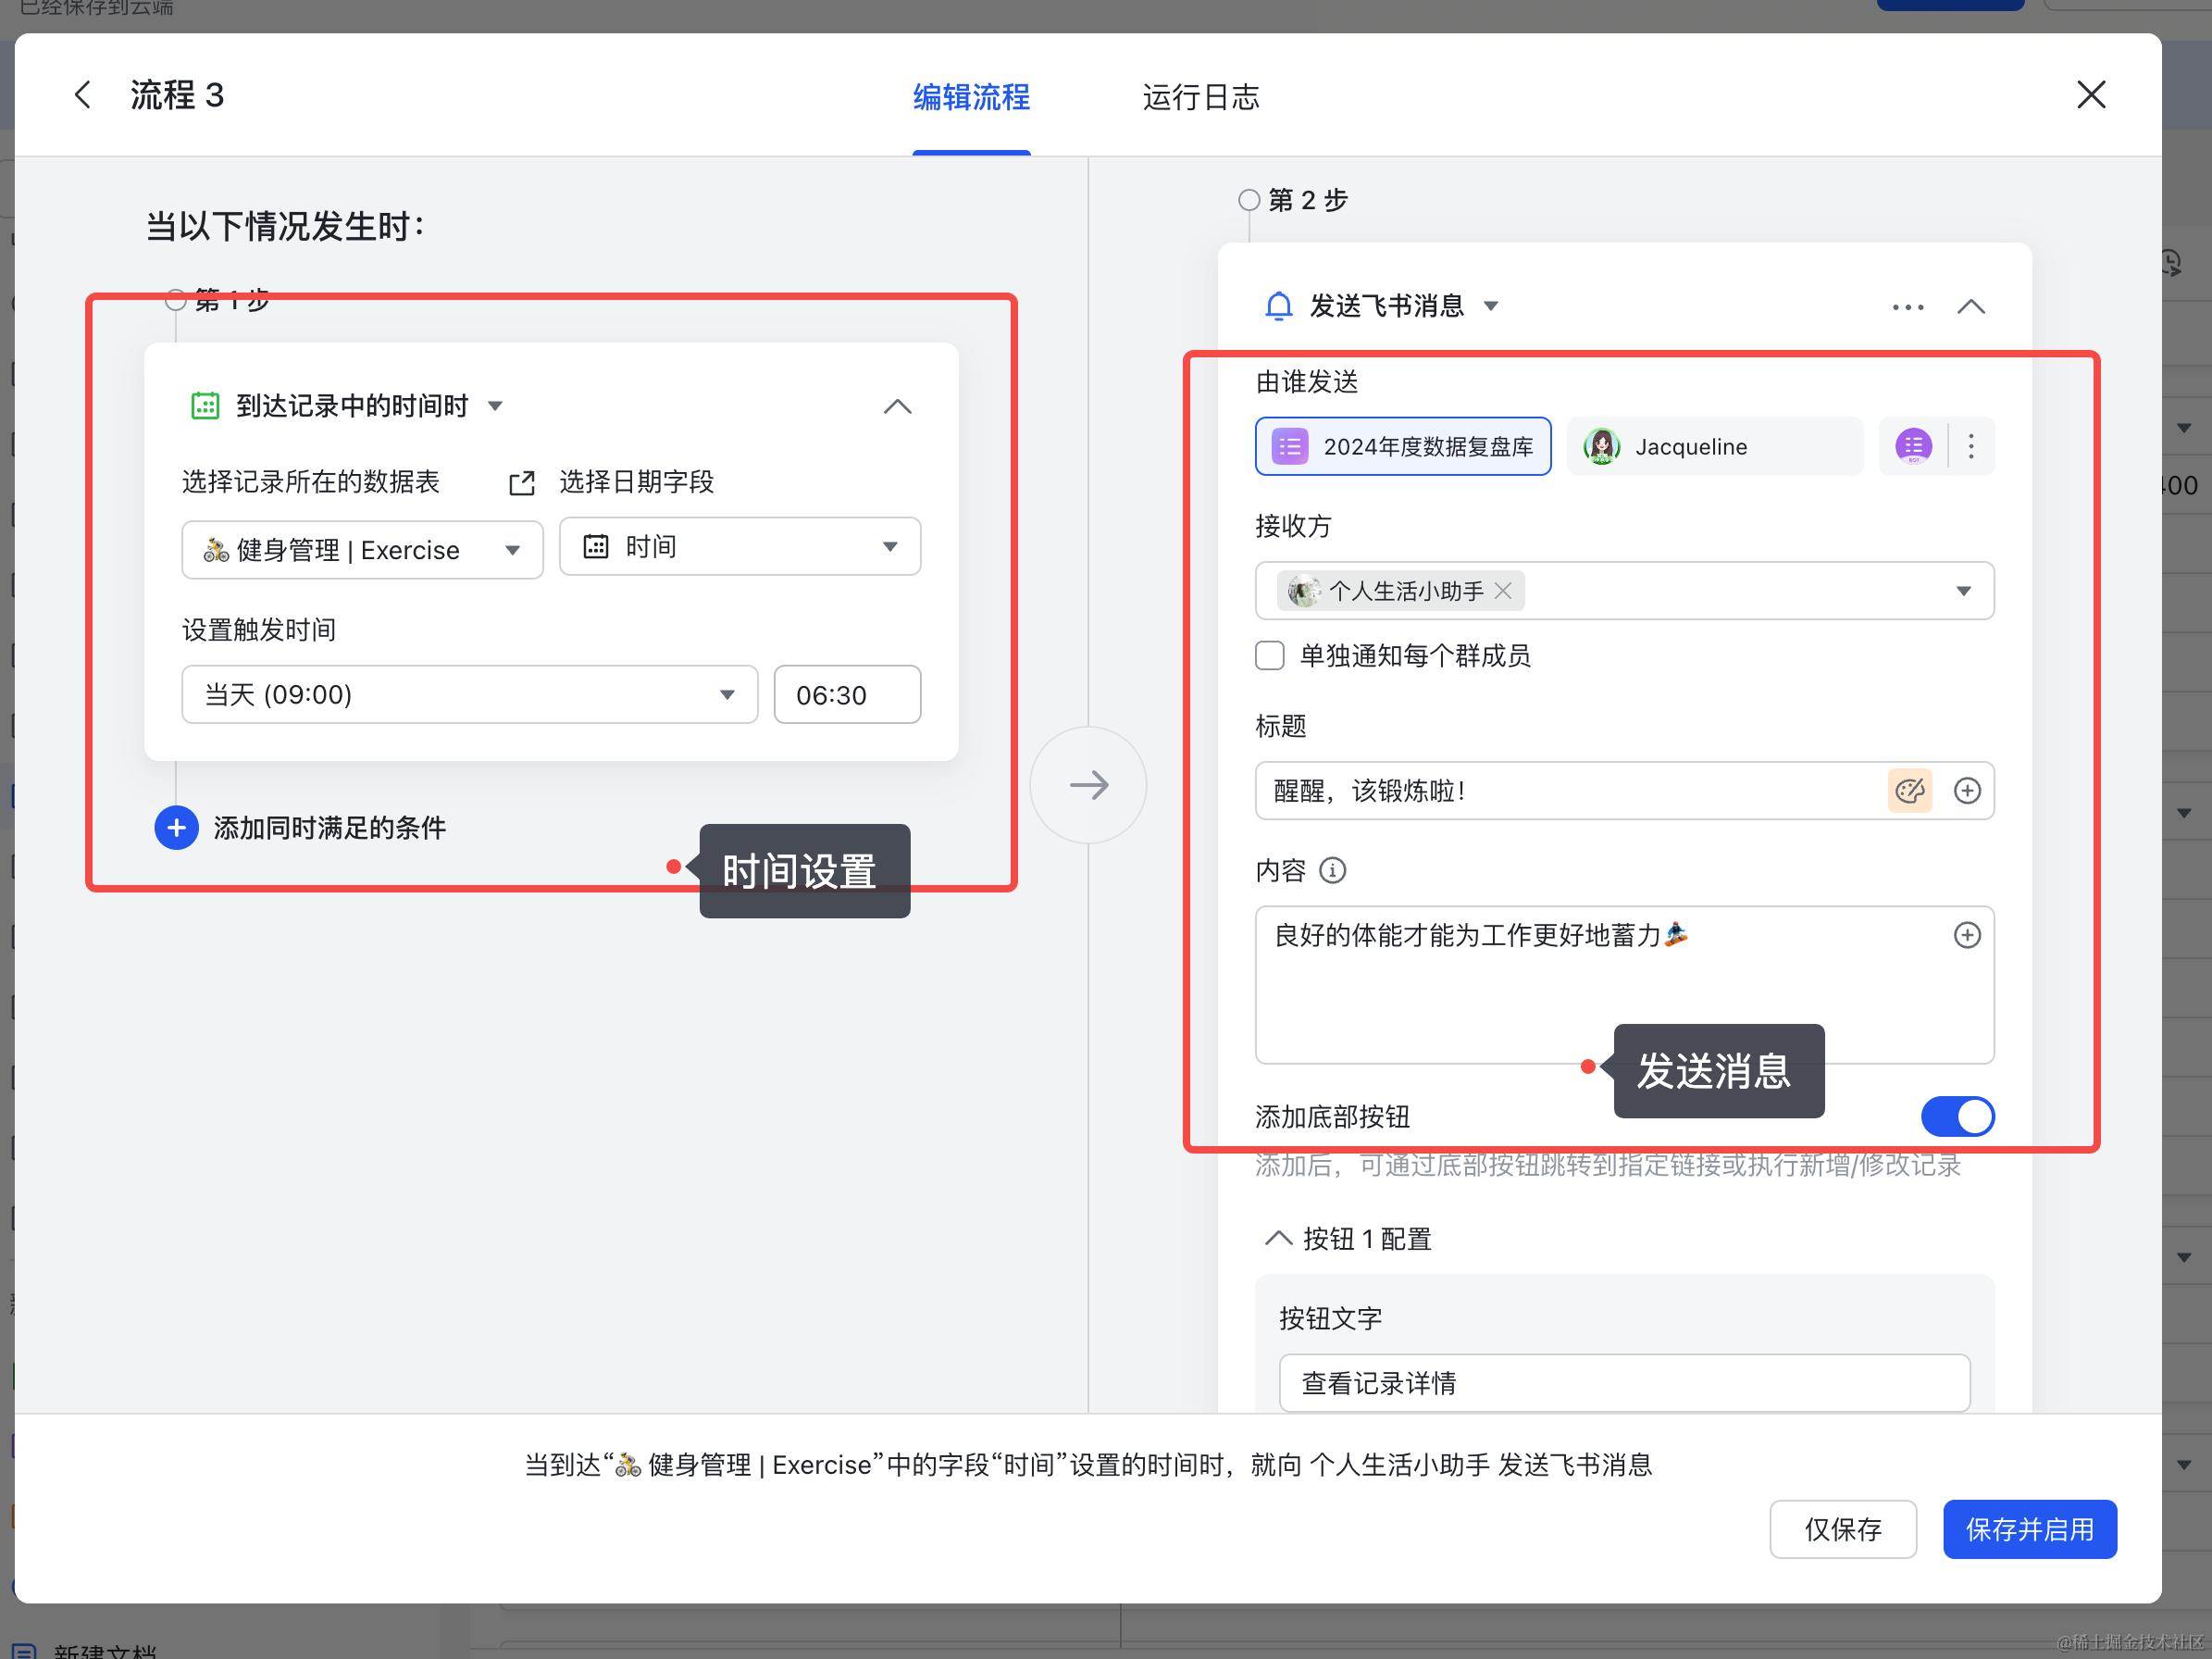Image resolution: width=2212 pixels, height=1659 pixels.
Task: Check 单独通知每个群成员 checkbox
Action: 1269,656
